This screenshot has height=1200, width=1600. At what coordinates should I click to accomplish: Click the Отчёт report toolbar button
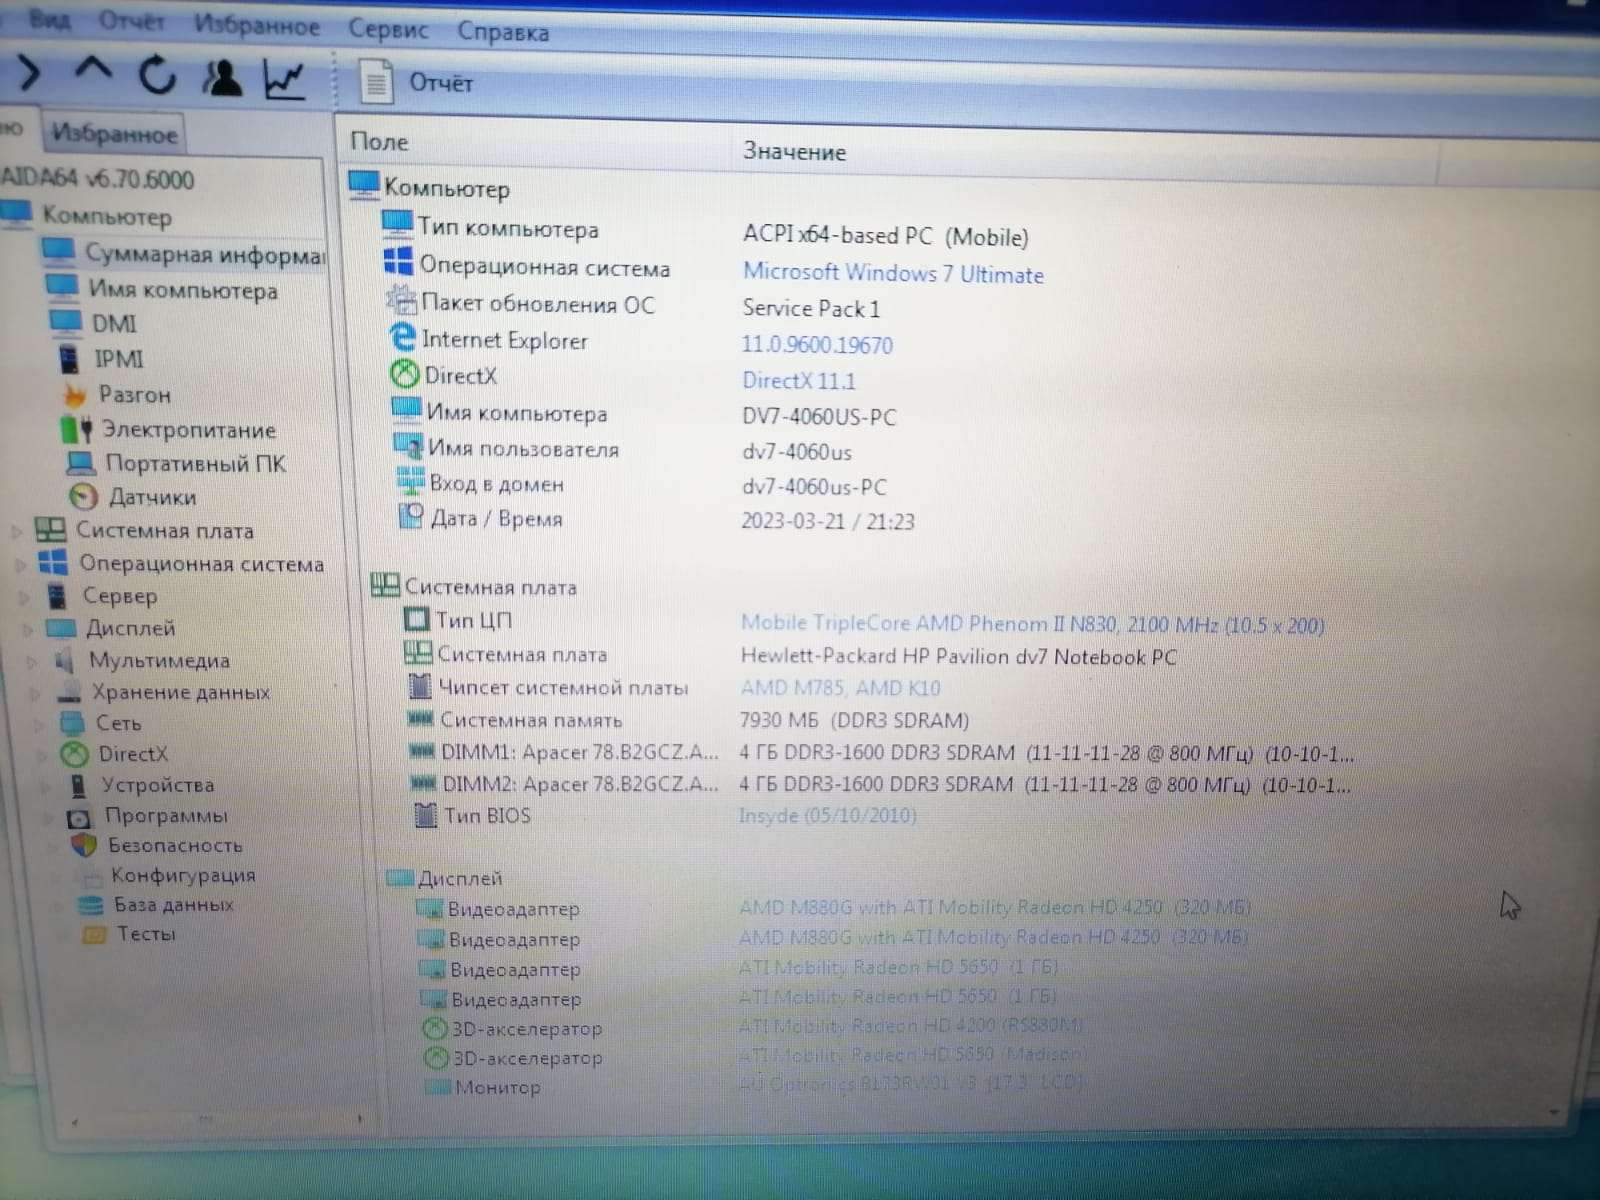coord(418,83)
